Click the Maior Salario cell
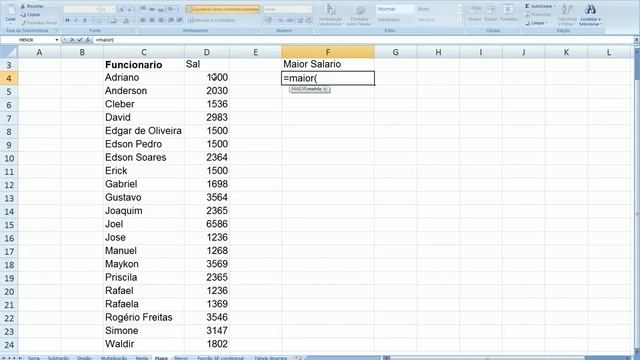This screenshot has height=360, width=640. (x=328, y=64)
